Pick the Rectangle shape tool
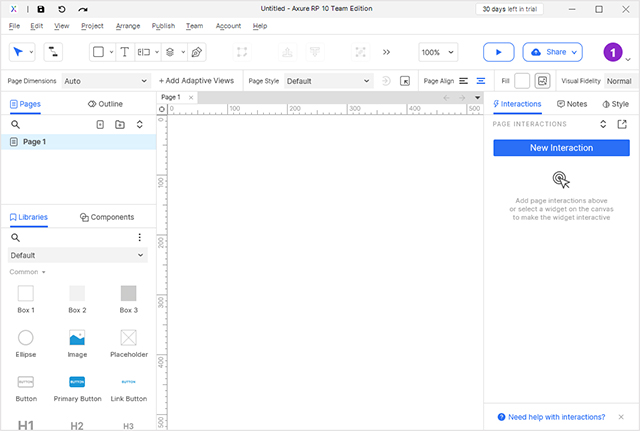This screenshot has width=640, height=431. (x=98, y=52)
